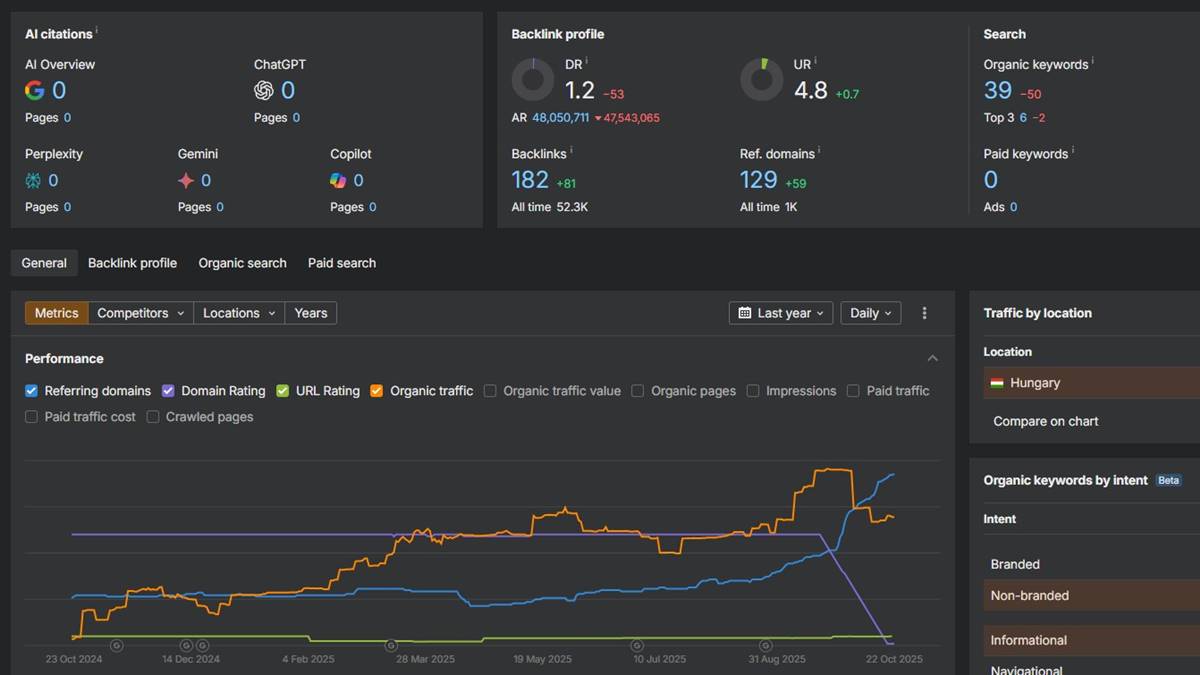This screenshot has height=675, width=1200.
Task: Select the Copilot icon
Action: tap(338, 180)
